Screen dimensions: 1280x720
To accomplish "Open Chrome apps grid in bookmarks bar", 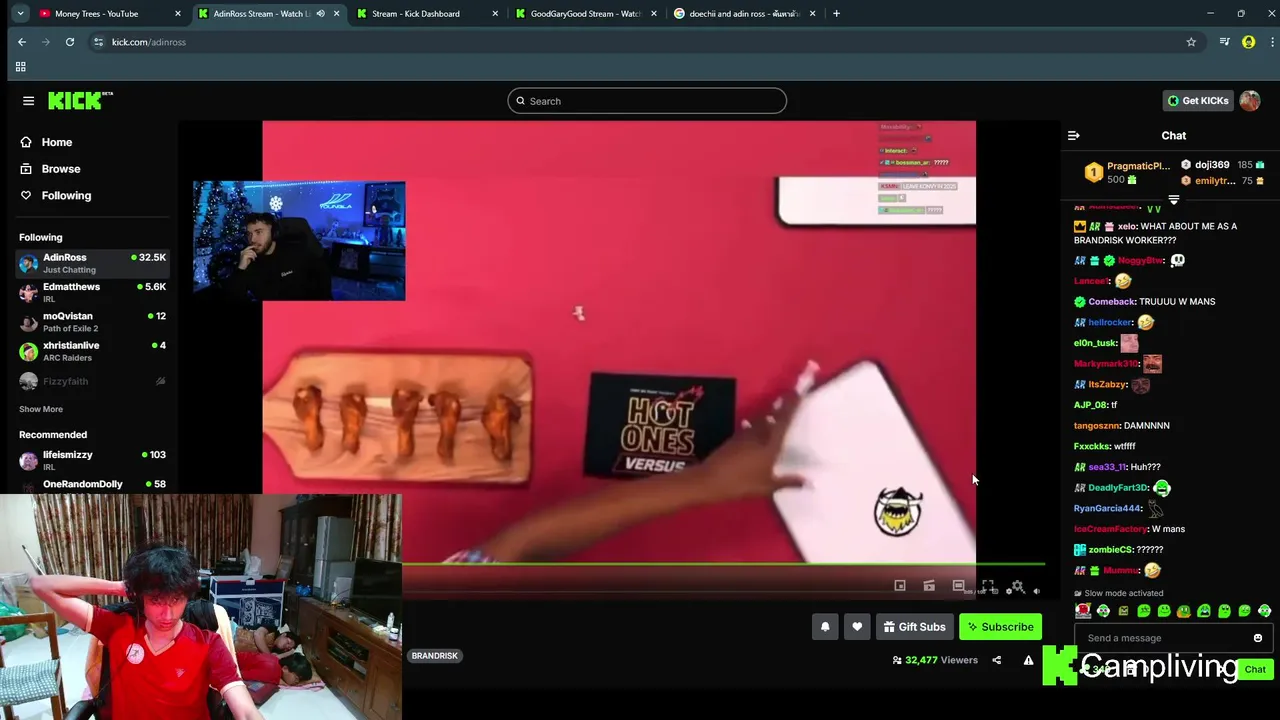I will tap(20, 67).
